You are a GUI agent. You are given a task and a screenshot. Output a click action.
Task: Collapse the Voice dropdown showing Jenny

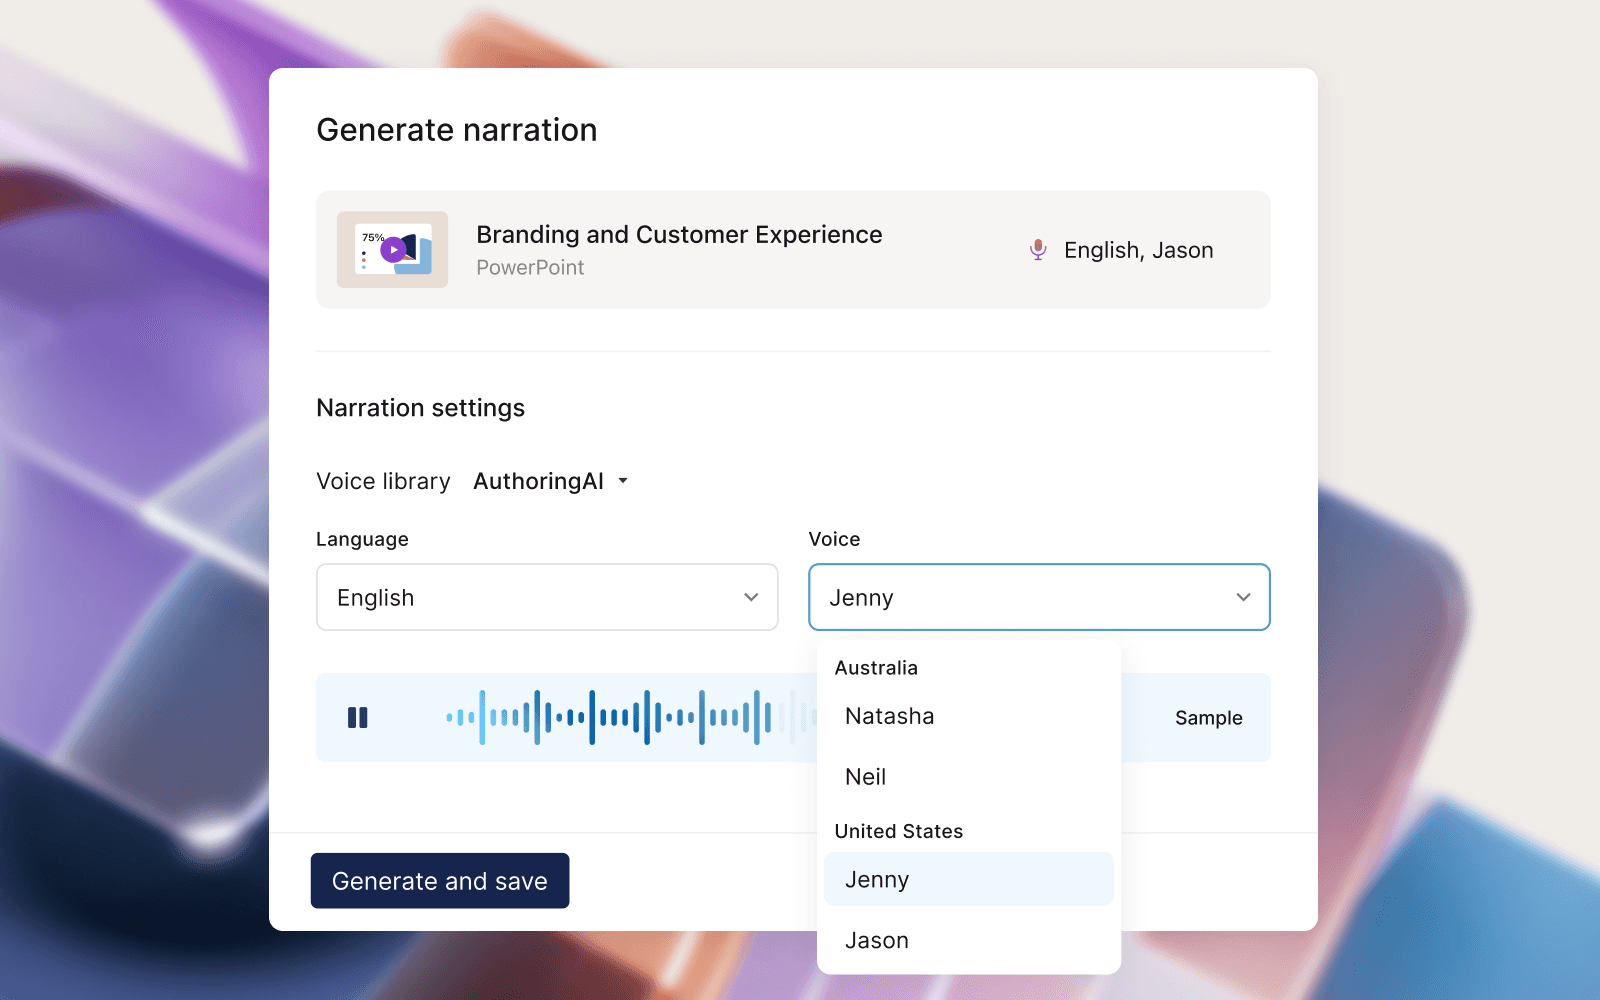coord(1039,597)
